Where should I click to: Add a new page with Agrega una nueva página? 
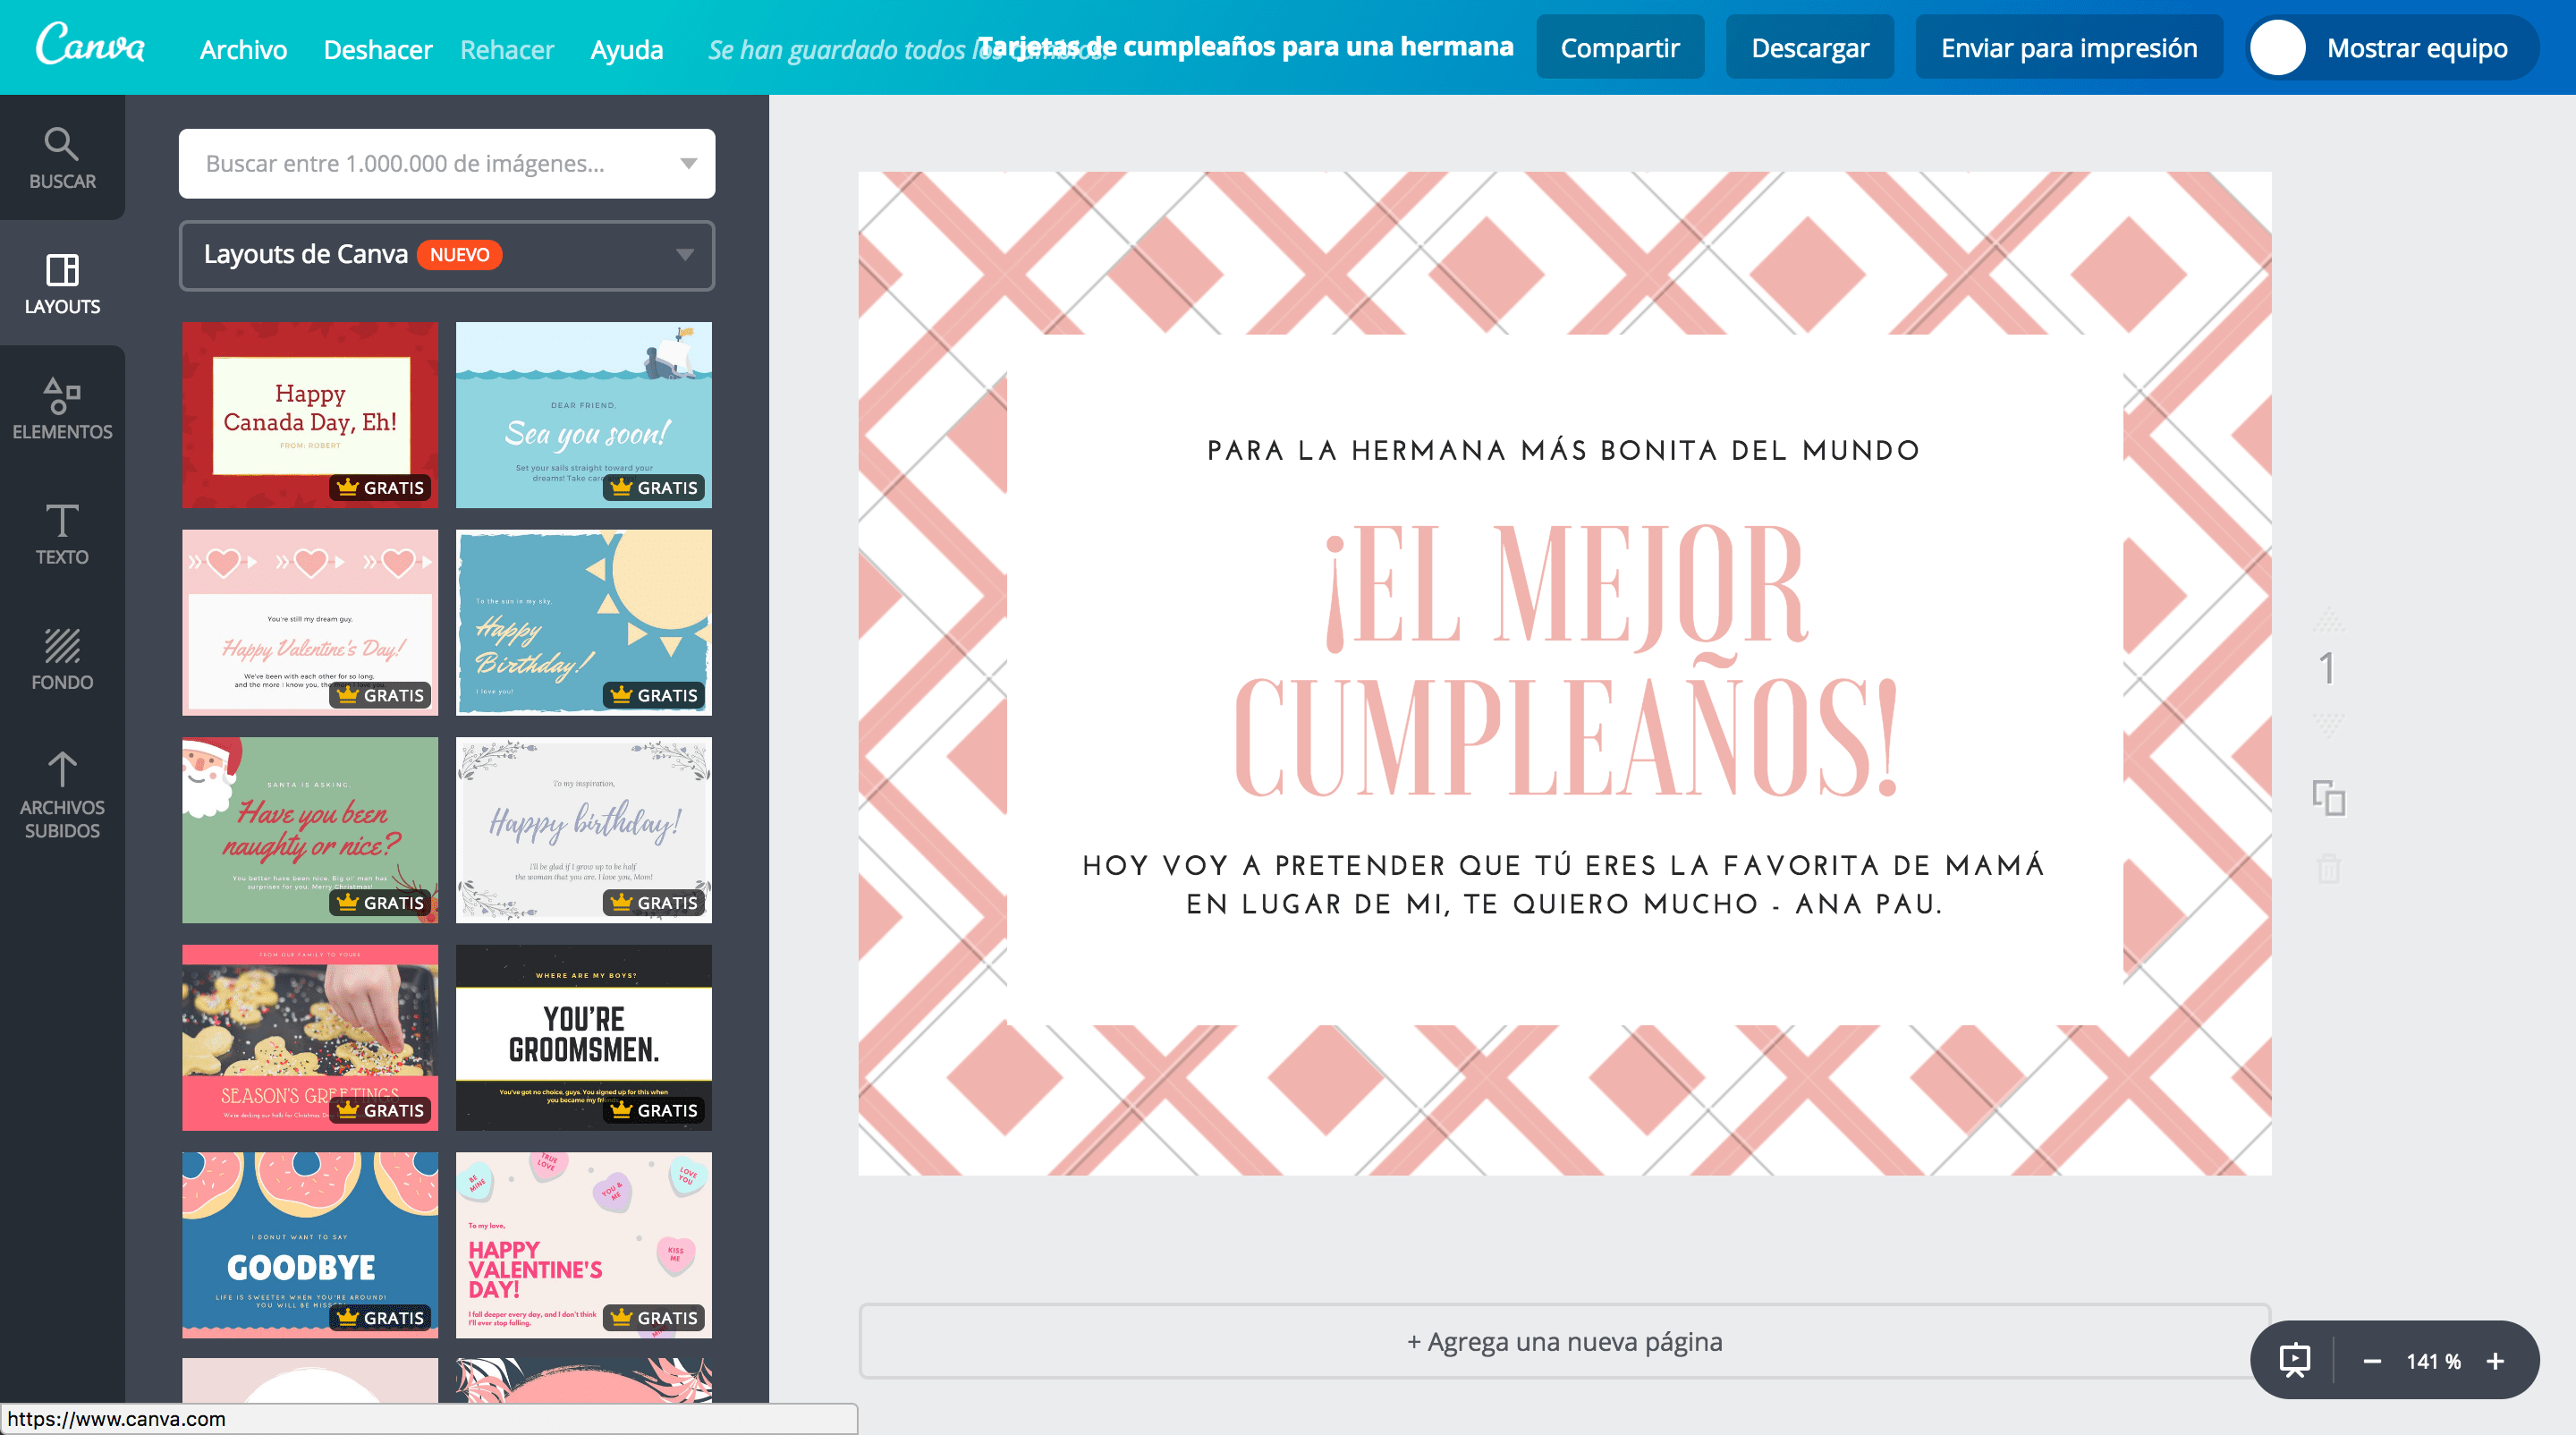pos(1564,1341)
